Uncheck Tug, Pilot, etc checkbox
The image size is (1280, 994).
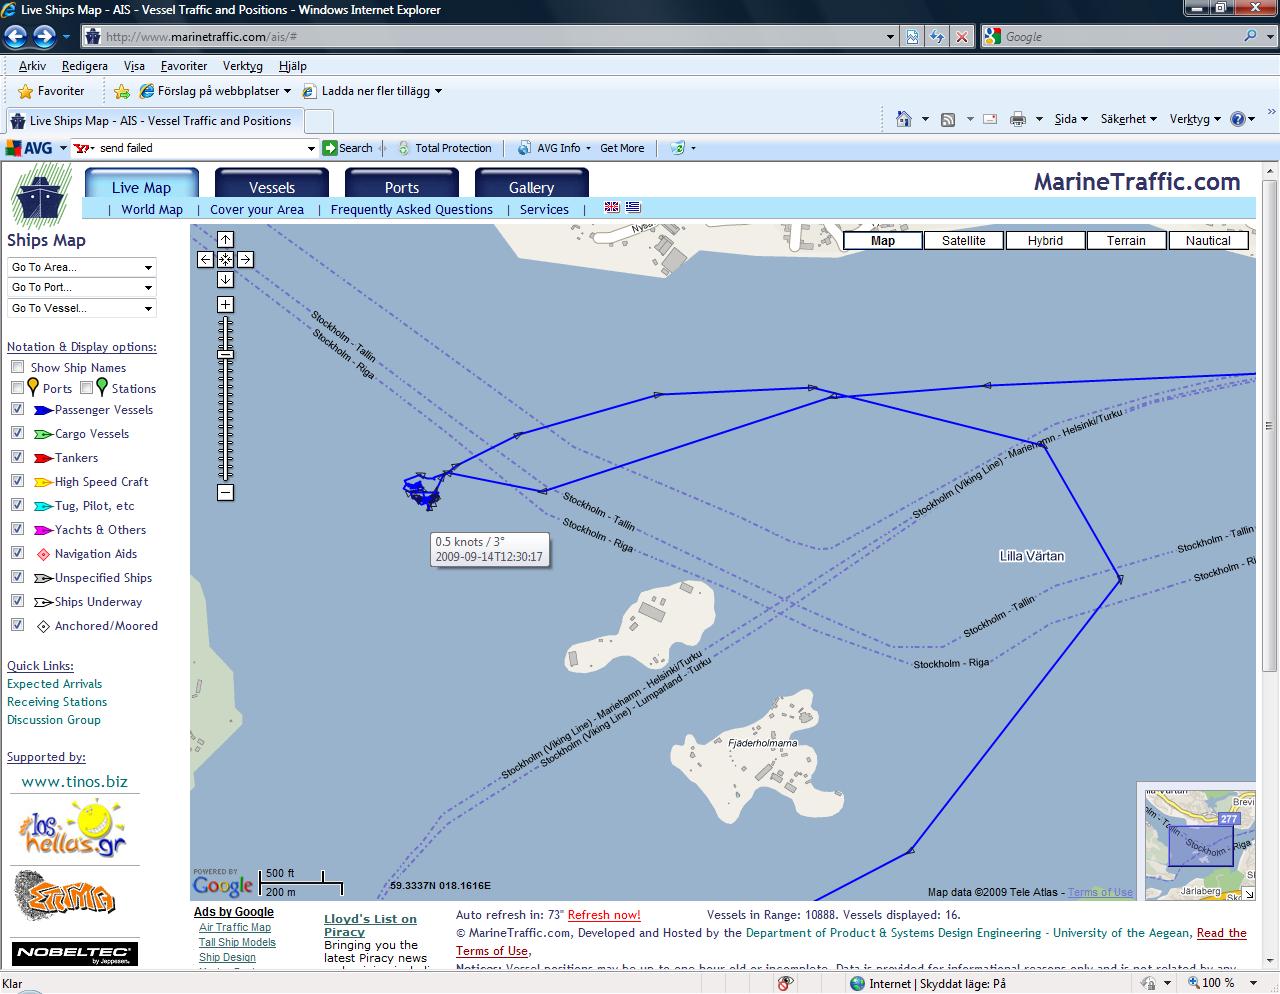point(17,505)
